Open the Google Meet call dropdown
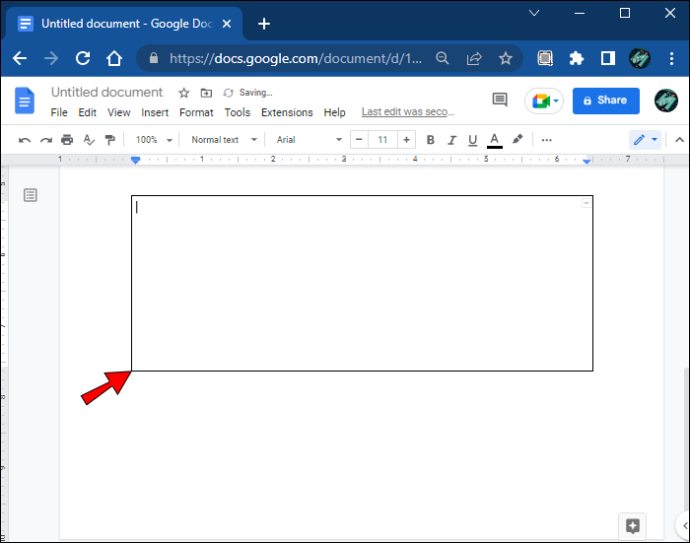The image size is (690, 543). coord(544,101)
